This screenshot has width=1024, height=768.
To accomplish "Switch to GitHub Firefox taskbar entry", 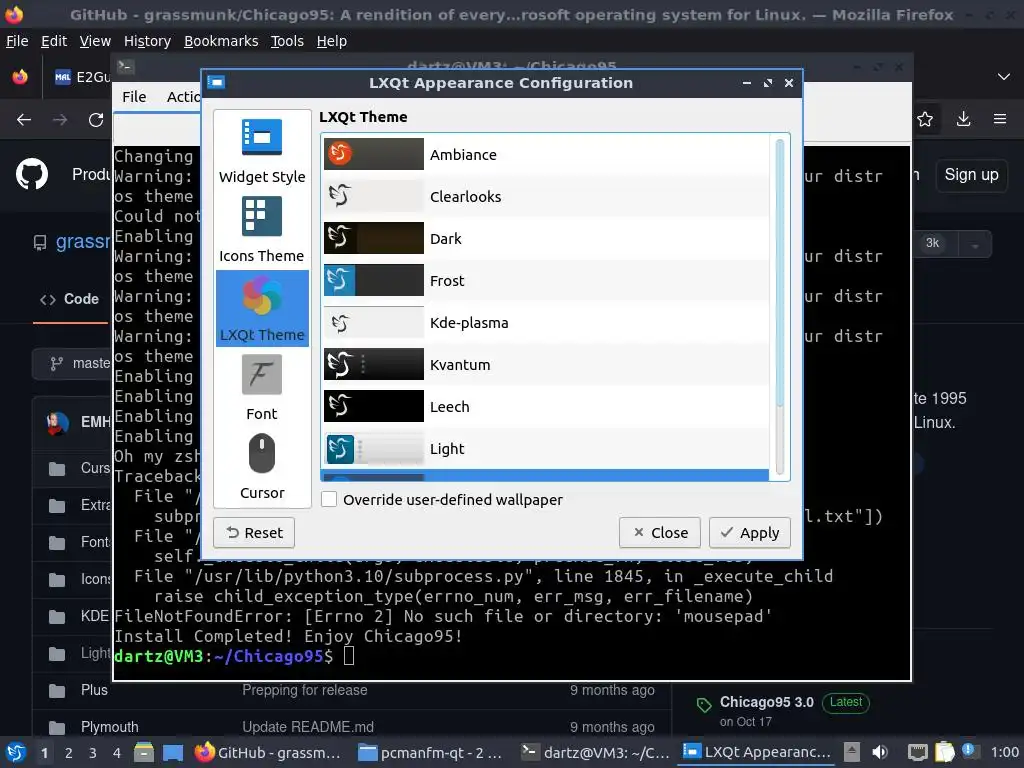I will [268, 753].
